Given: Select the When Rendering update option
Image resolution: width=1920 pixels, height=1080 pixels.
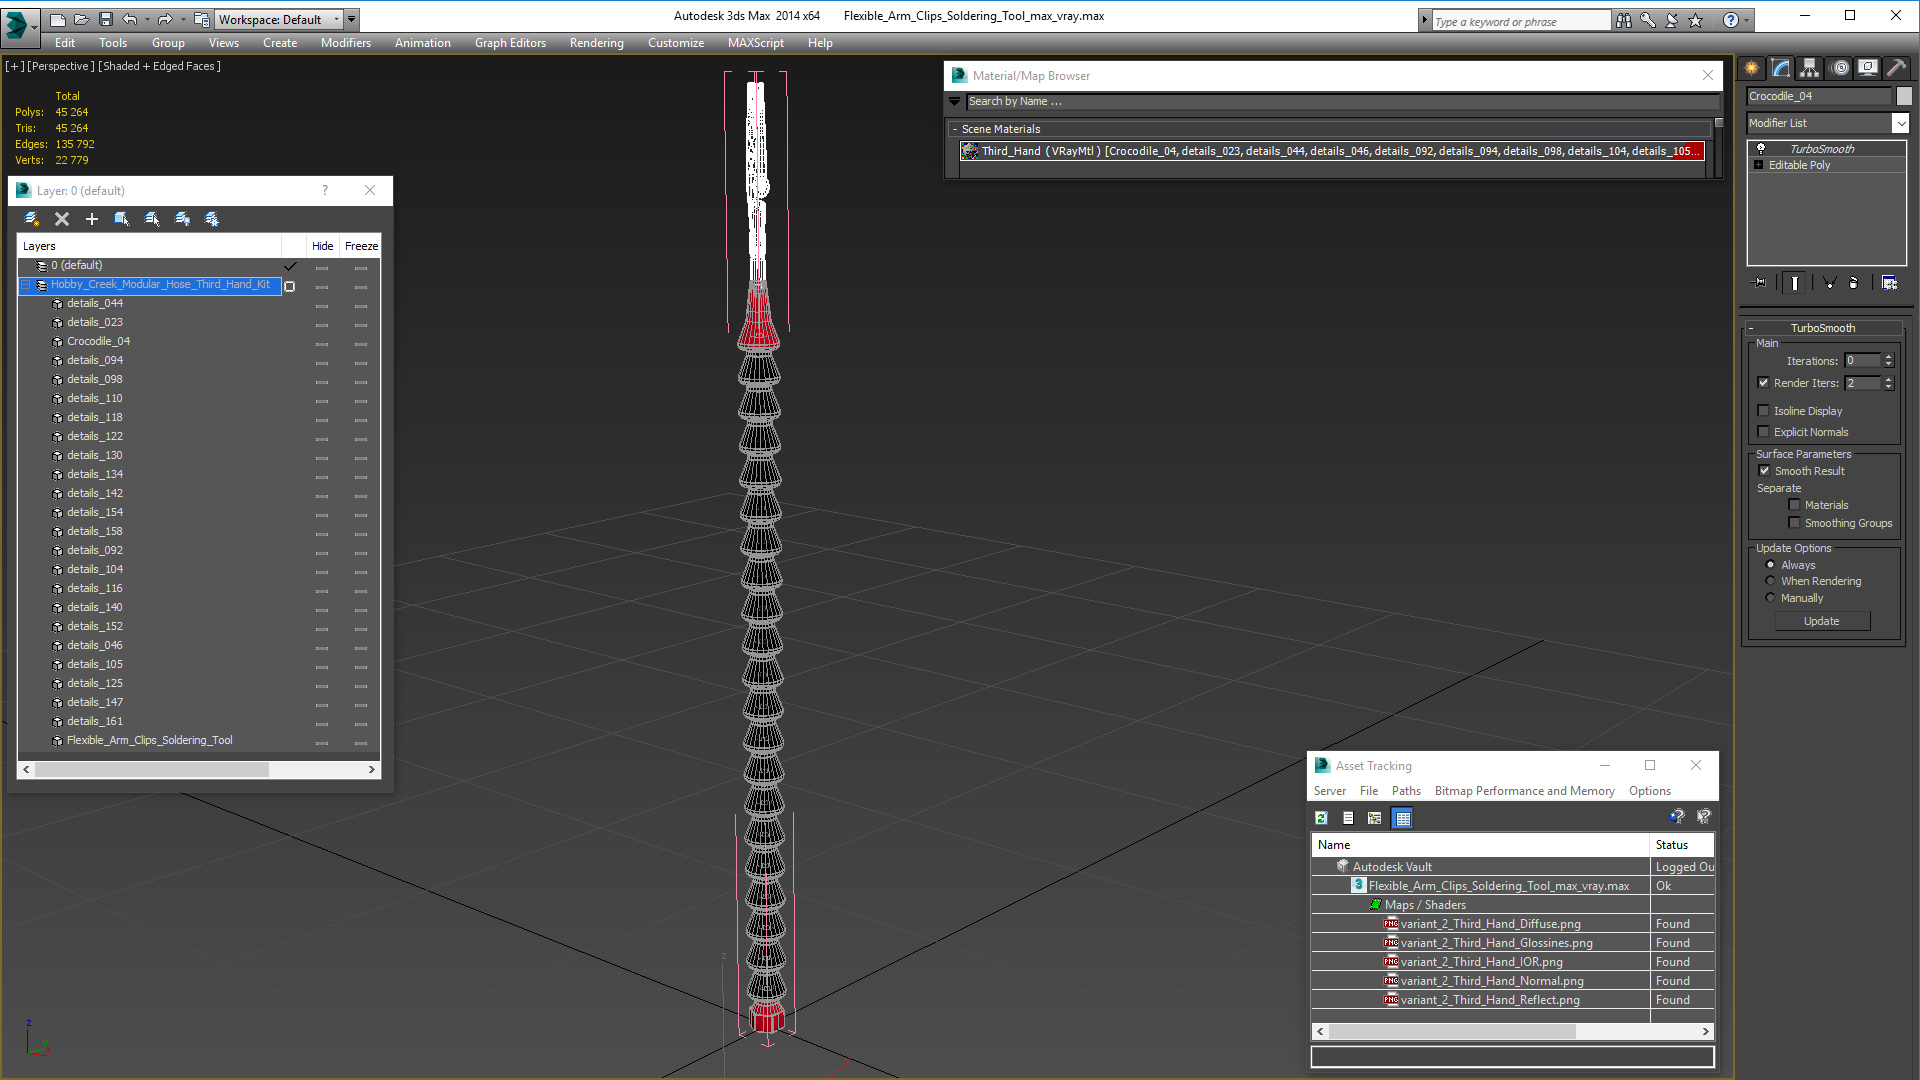Looking at the screenshot, I should click(x=1770, y=580).
